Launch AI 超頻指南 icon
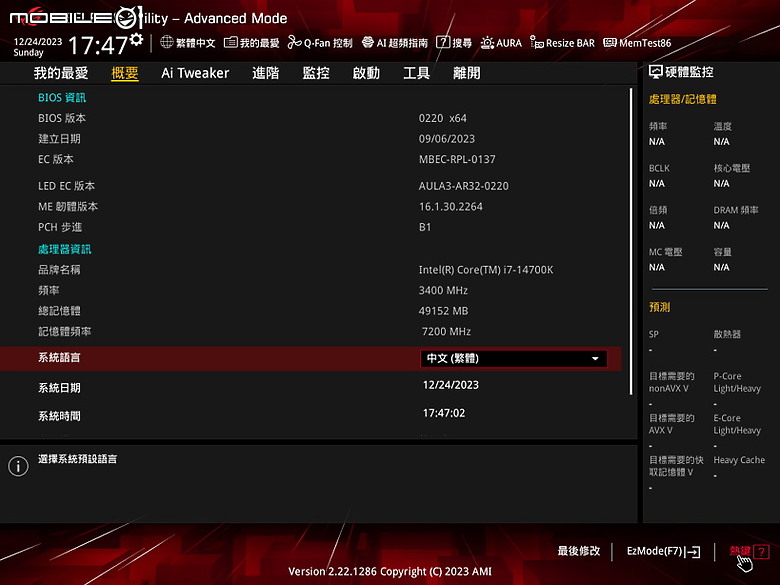The height and width of the screenshot is (585, 780). pos(368,42)
